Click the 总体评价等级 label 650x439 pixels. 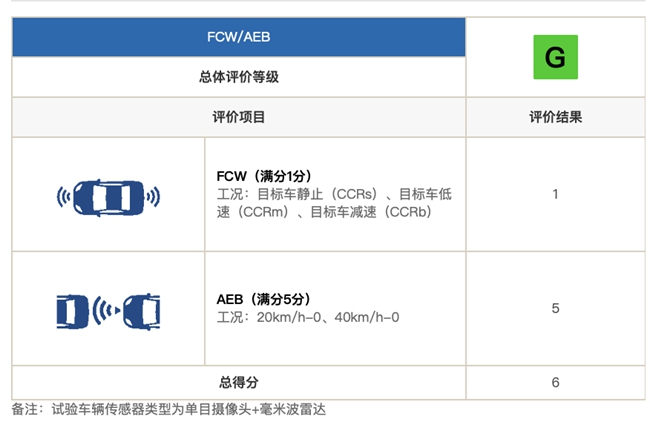[239, 77]
